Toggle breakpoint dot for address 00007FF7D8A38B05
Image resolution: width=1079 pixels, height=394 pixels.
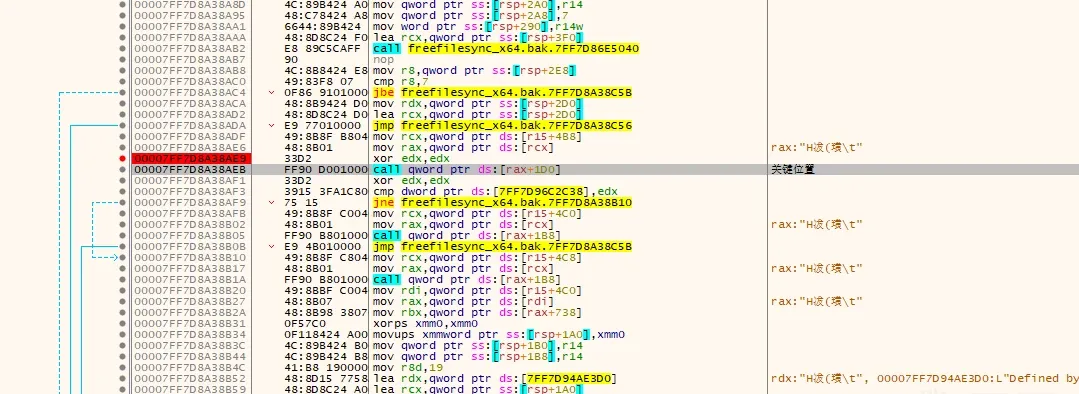pos(122,235)
